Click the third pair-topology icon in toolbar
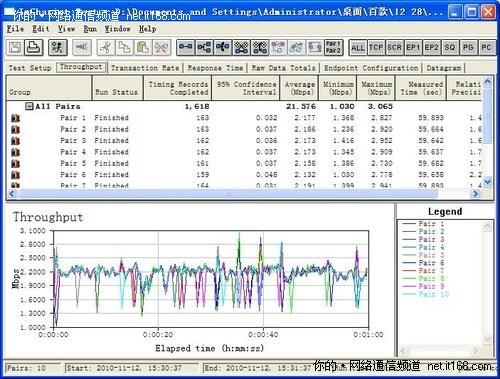 point(222,48)
